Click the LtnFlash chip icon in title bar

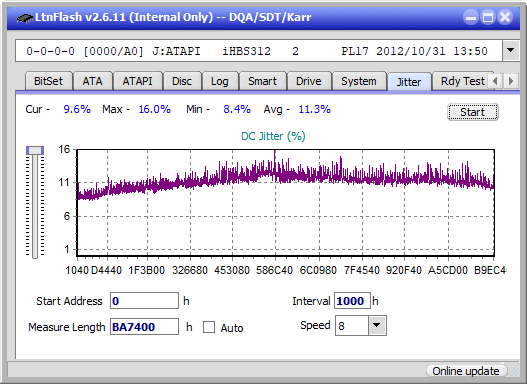[25, 18]
